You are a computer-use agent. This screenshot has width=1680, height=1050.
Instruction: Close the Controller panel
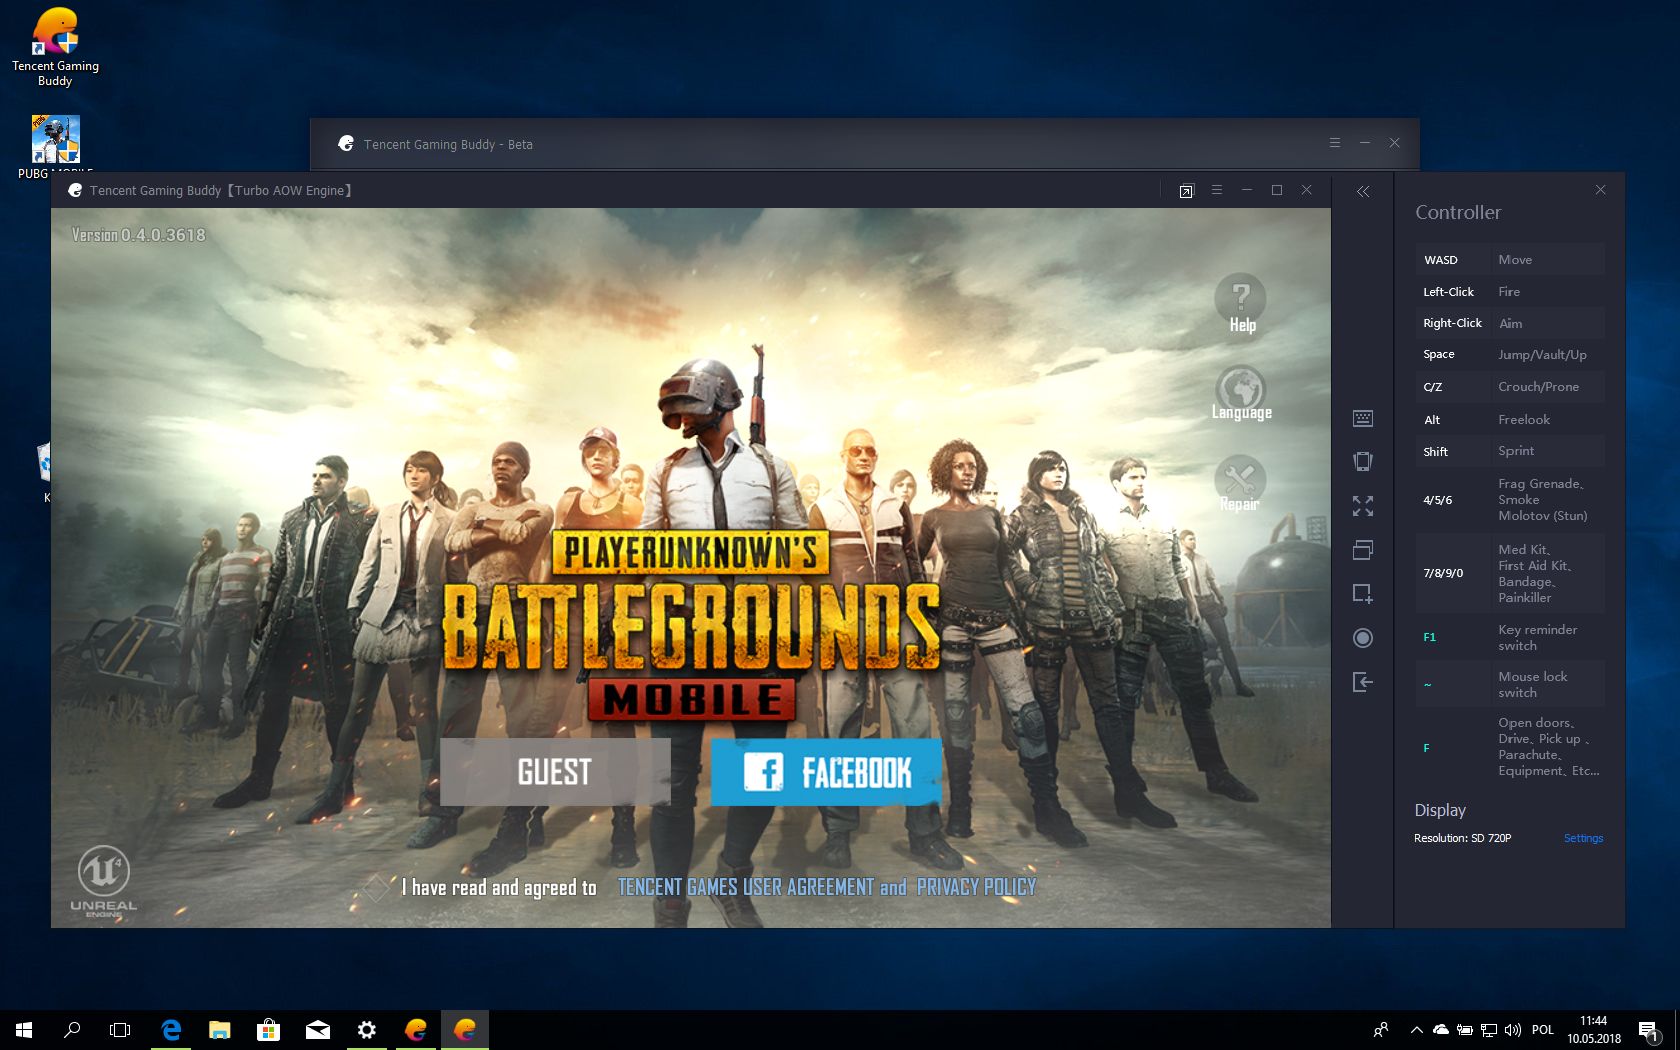pyautogui.click(x=1600, y=190)
